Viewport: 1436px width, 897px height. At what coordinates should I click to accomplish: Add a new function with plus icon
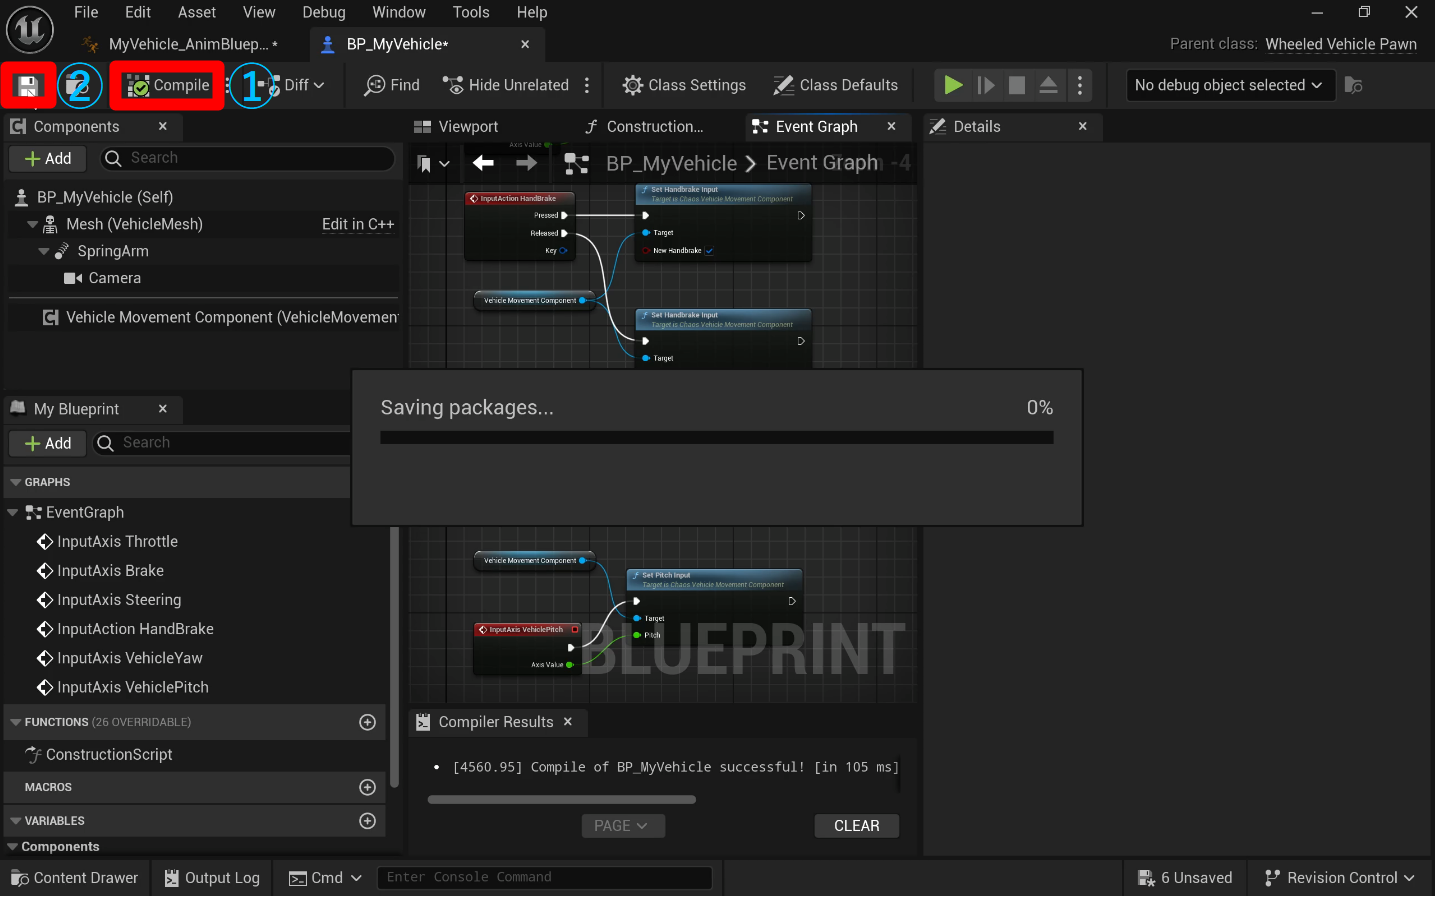click(x=368, y=722)
